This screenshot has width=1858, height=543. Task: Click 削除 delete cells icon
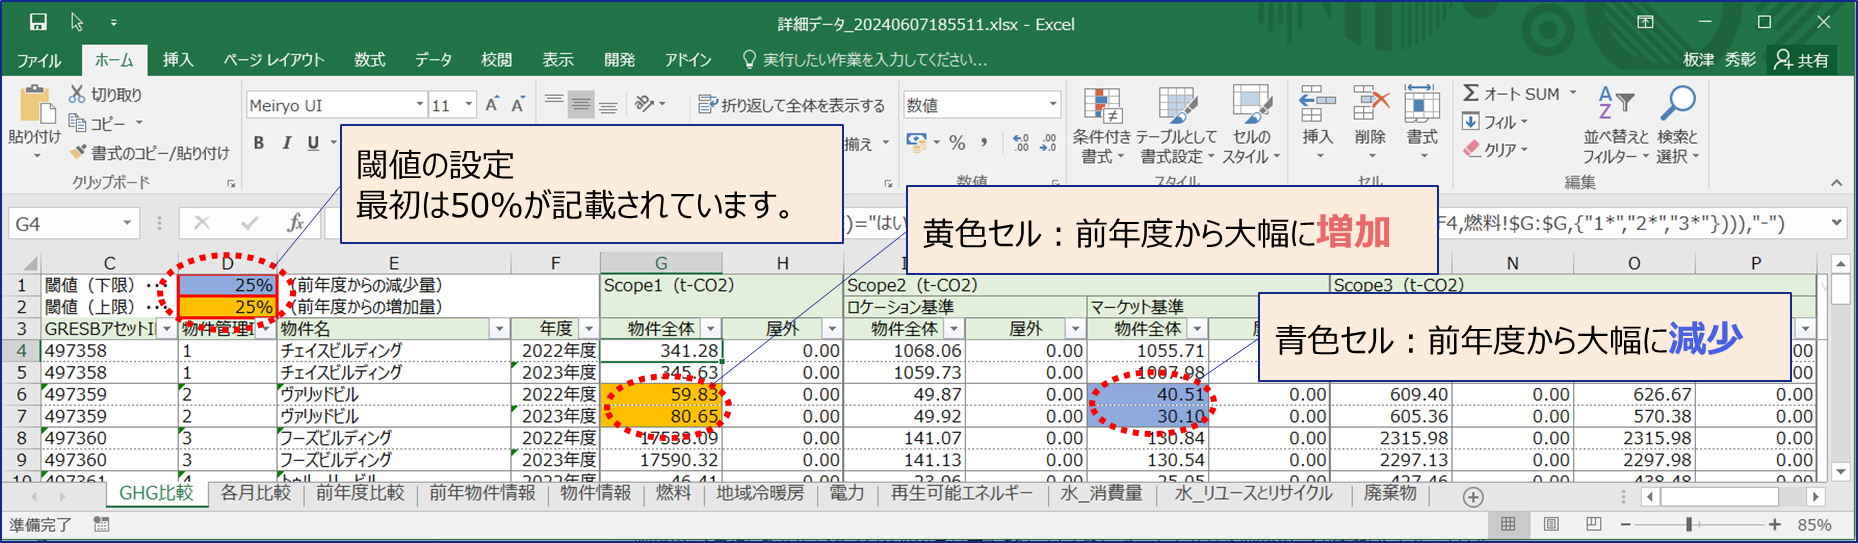(x=1370, y=104)
